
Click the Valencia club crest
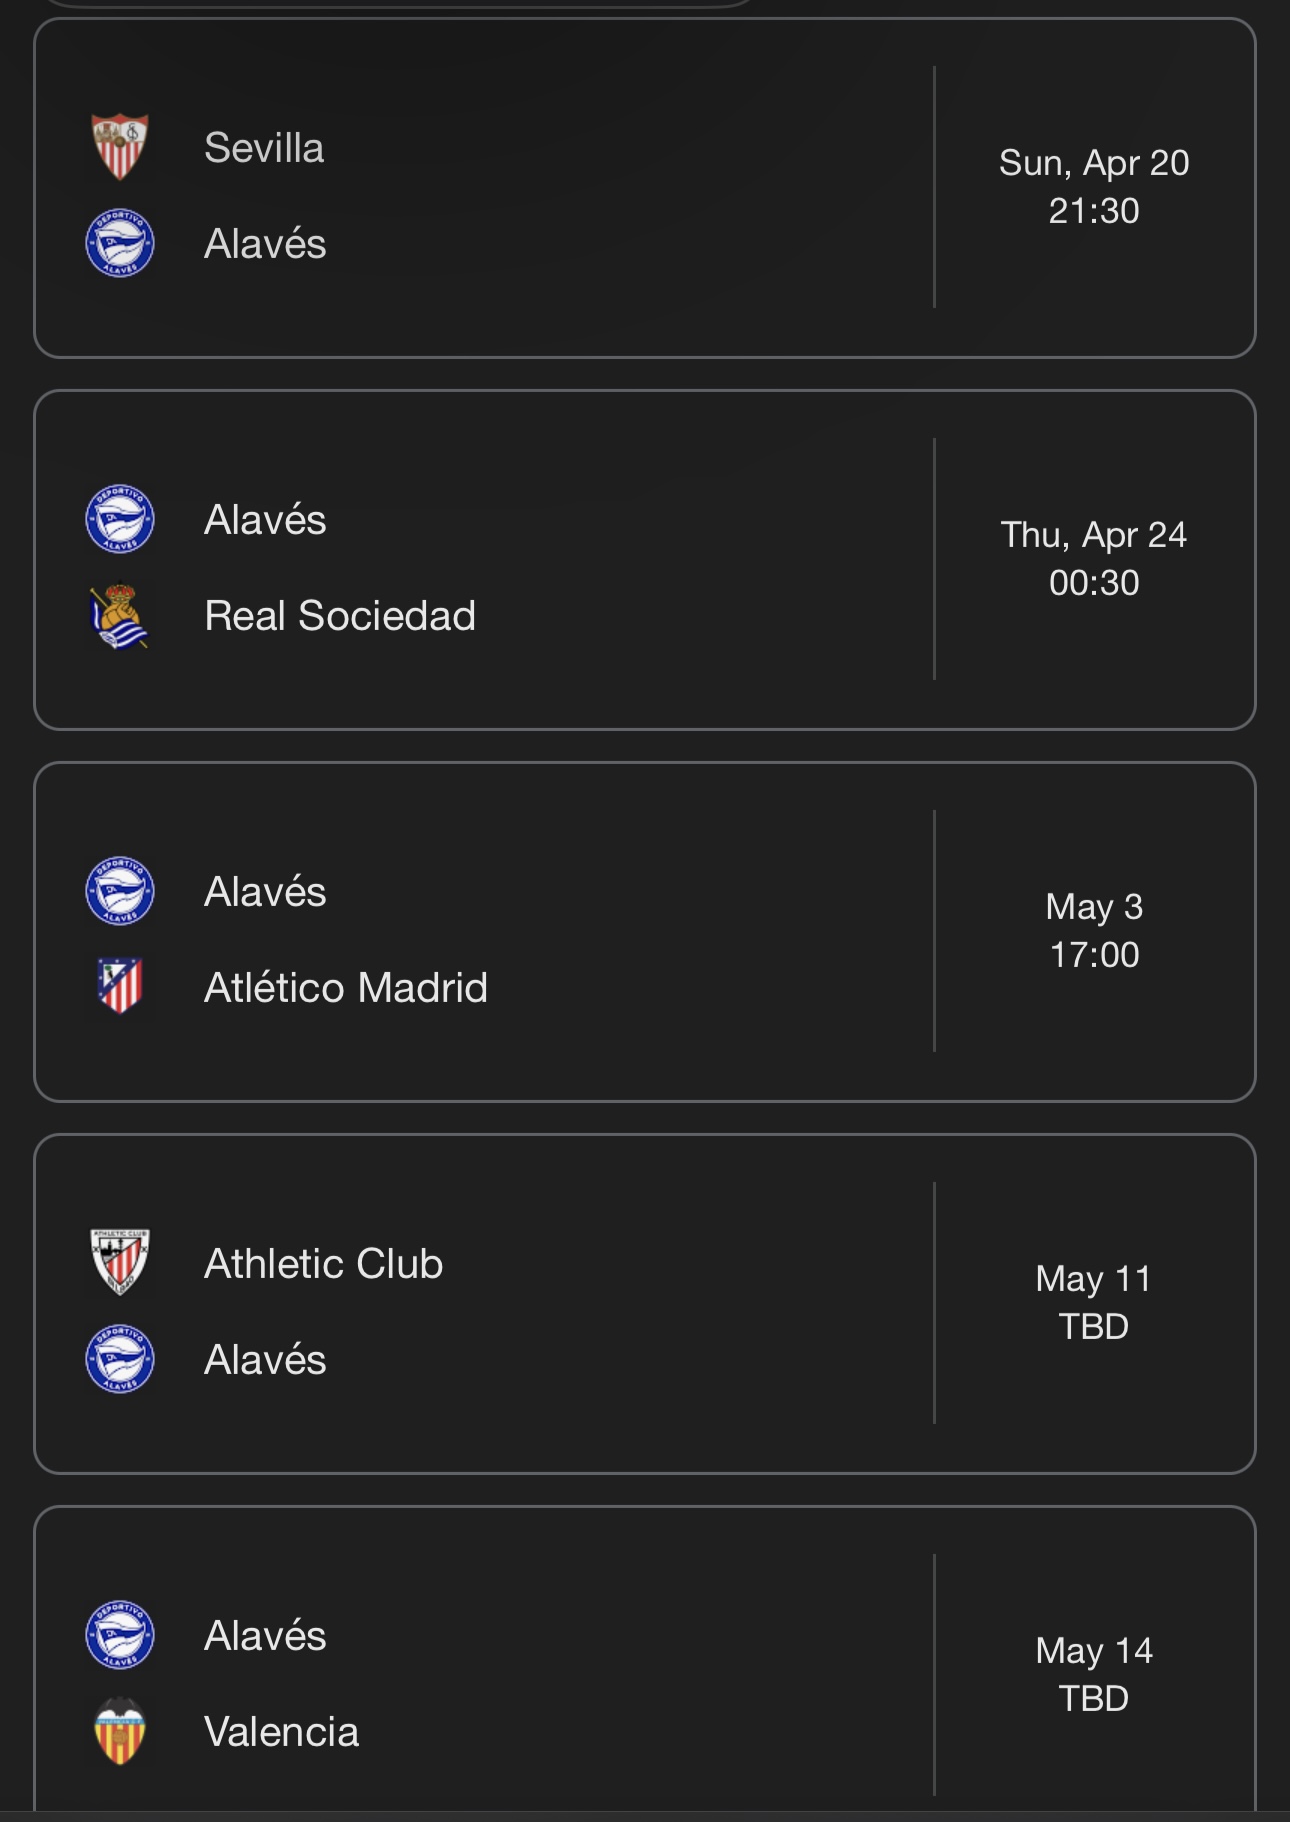[120, 1731]
